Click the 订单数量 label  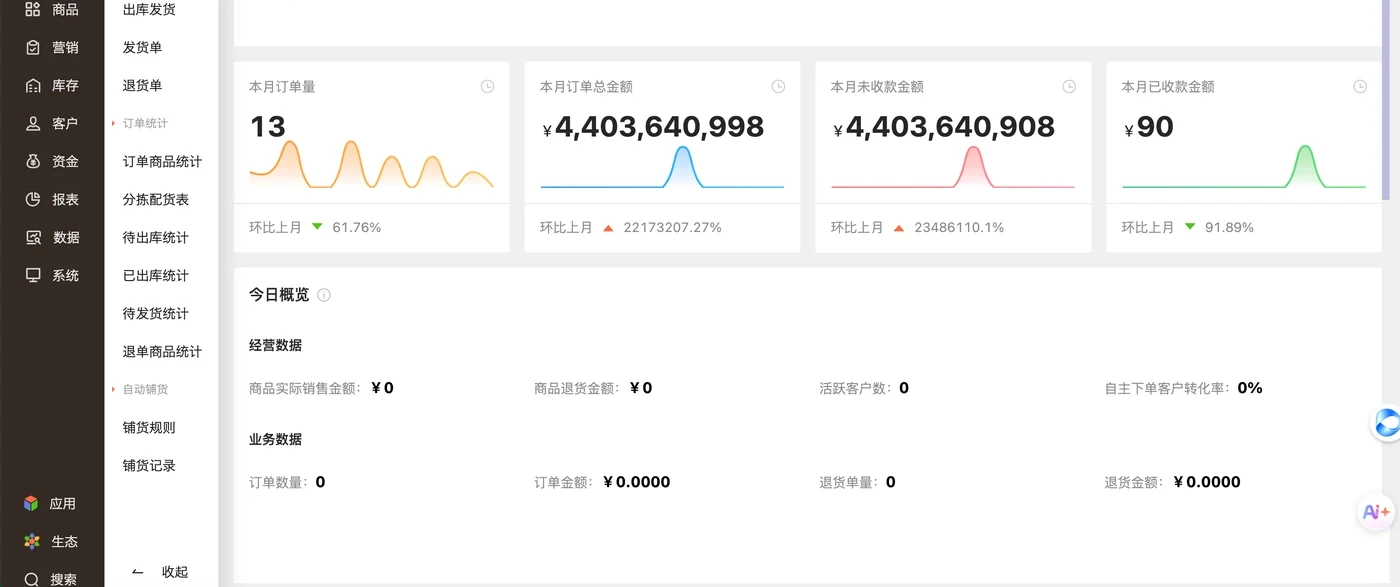click(x=277, y=482)
